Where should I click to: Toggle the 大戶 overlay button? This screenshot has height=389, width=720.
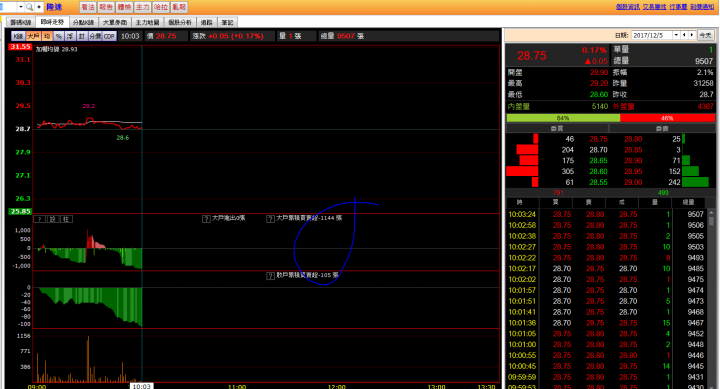pyautogui.click(x=33, y=36)
